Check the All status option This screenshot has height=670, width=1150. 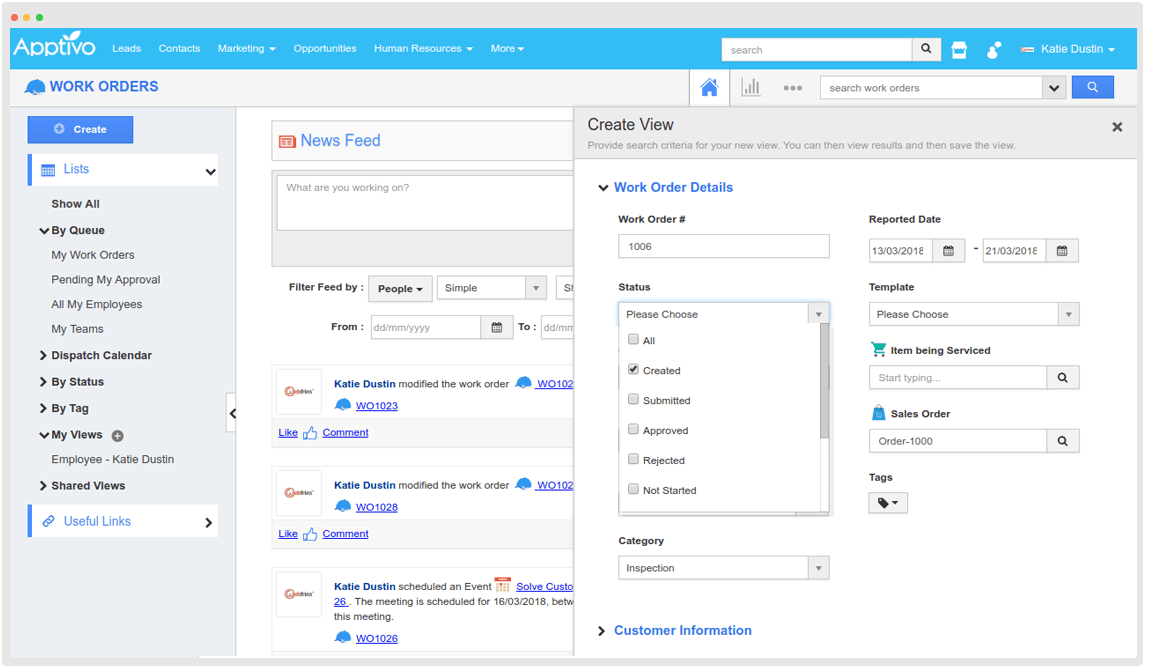click(x=636, y=341)
